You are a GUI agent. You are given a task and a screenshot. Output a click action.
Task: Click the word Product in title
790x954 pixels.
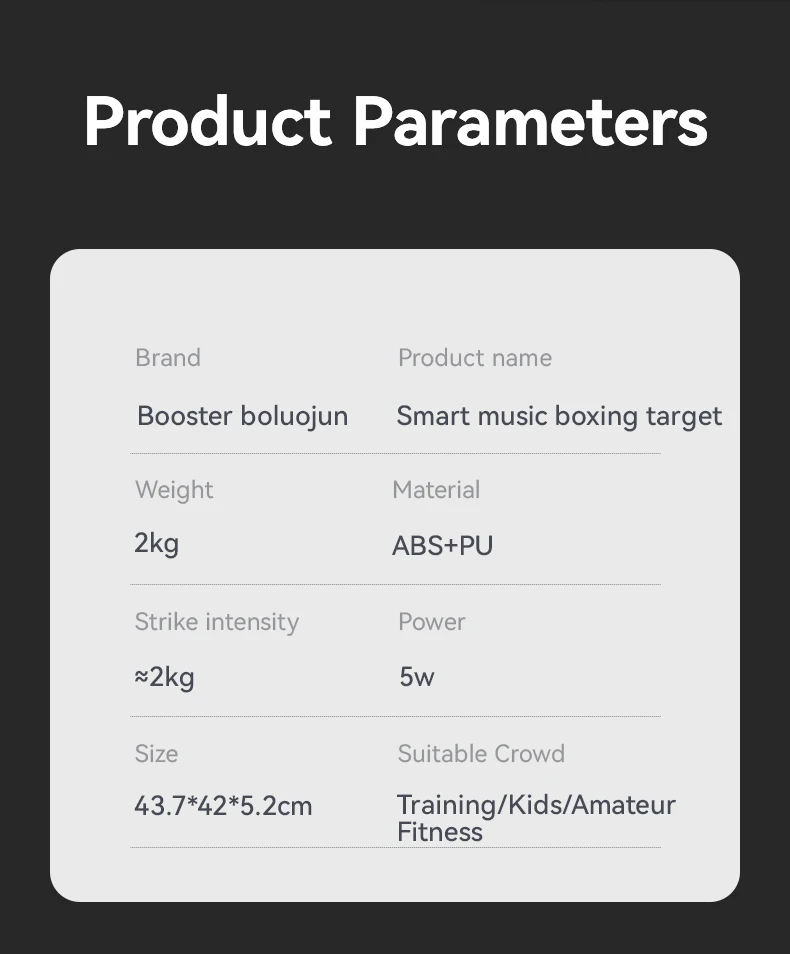pos(207,122)
